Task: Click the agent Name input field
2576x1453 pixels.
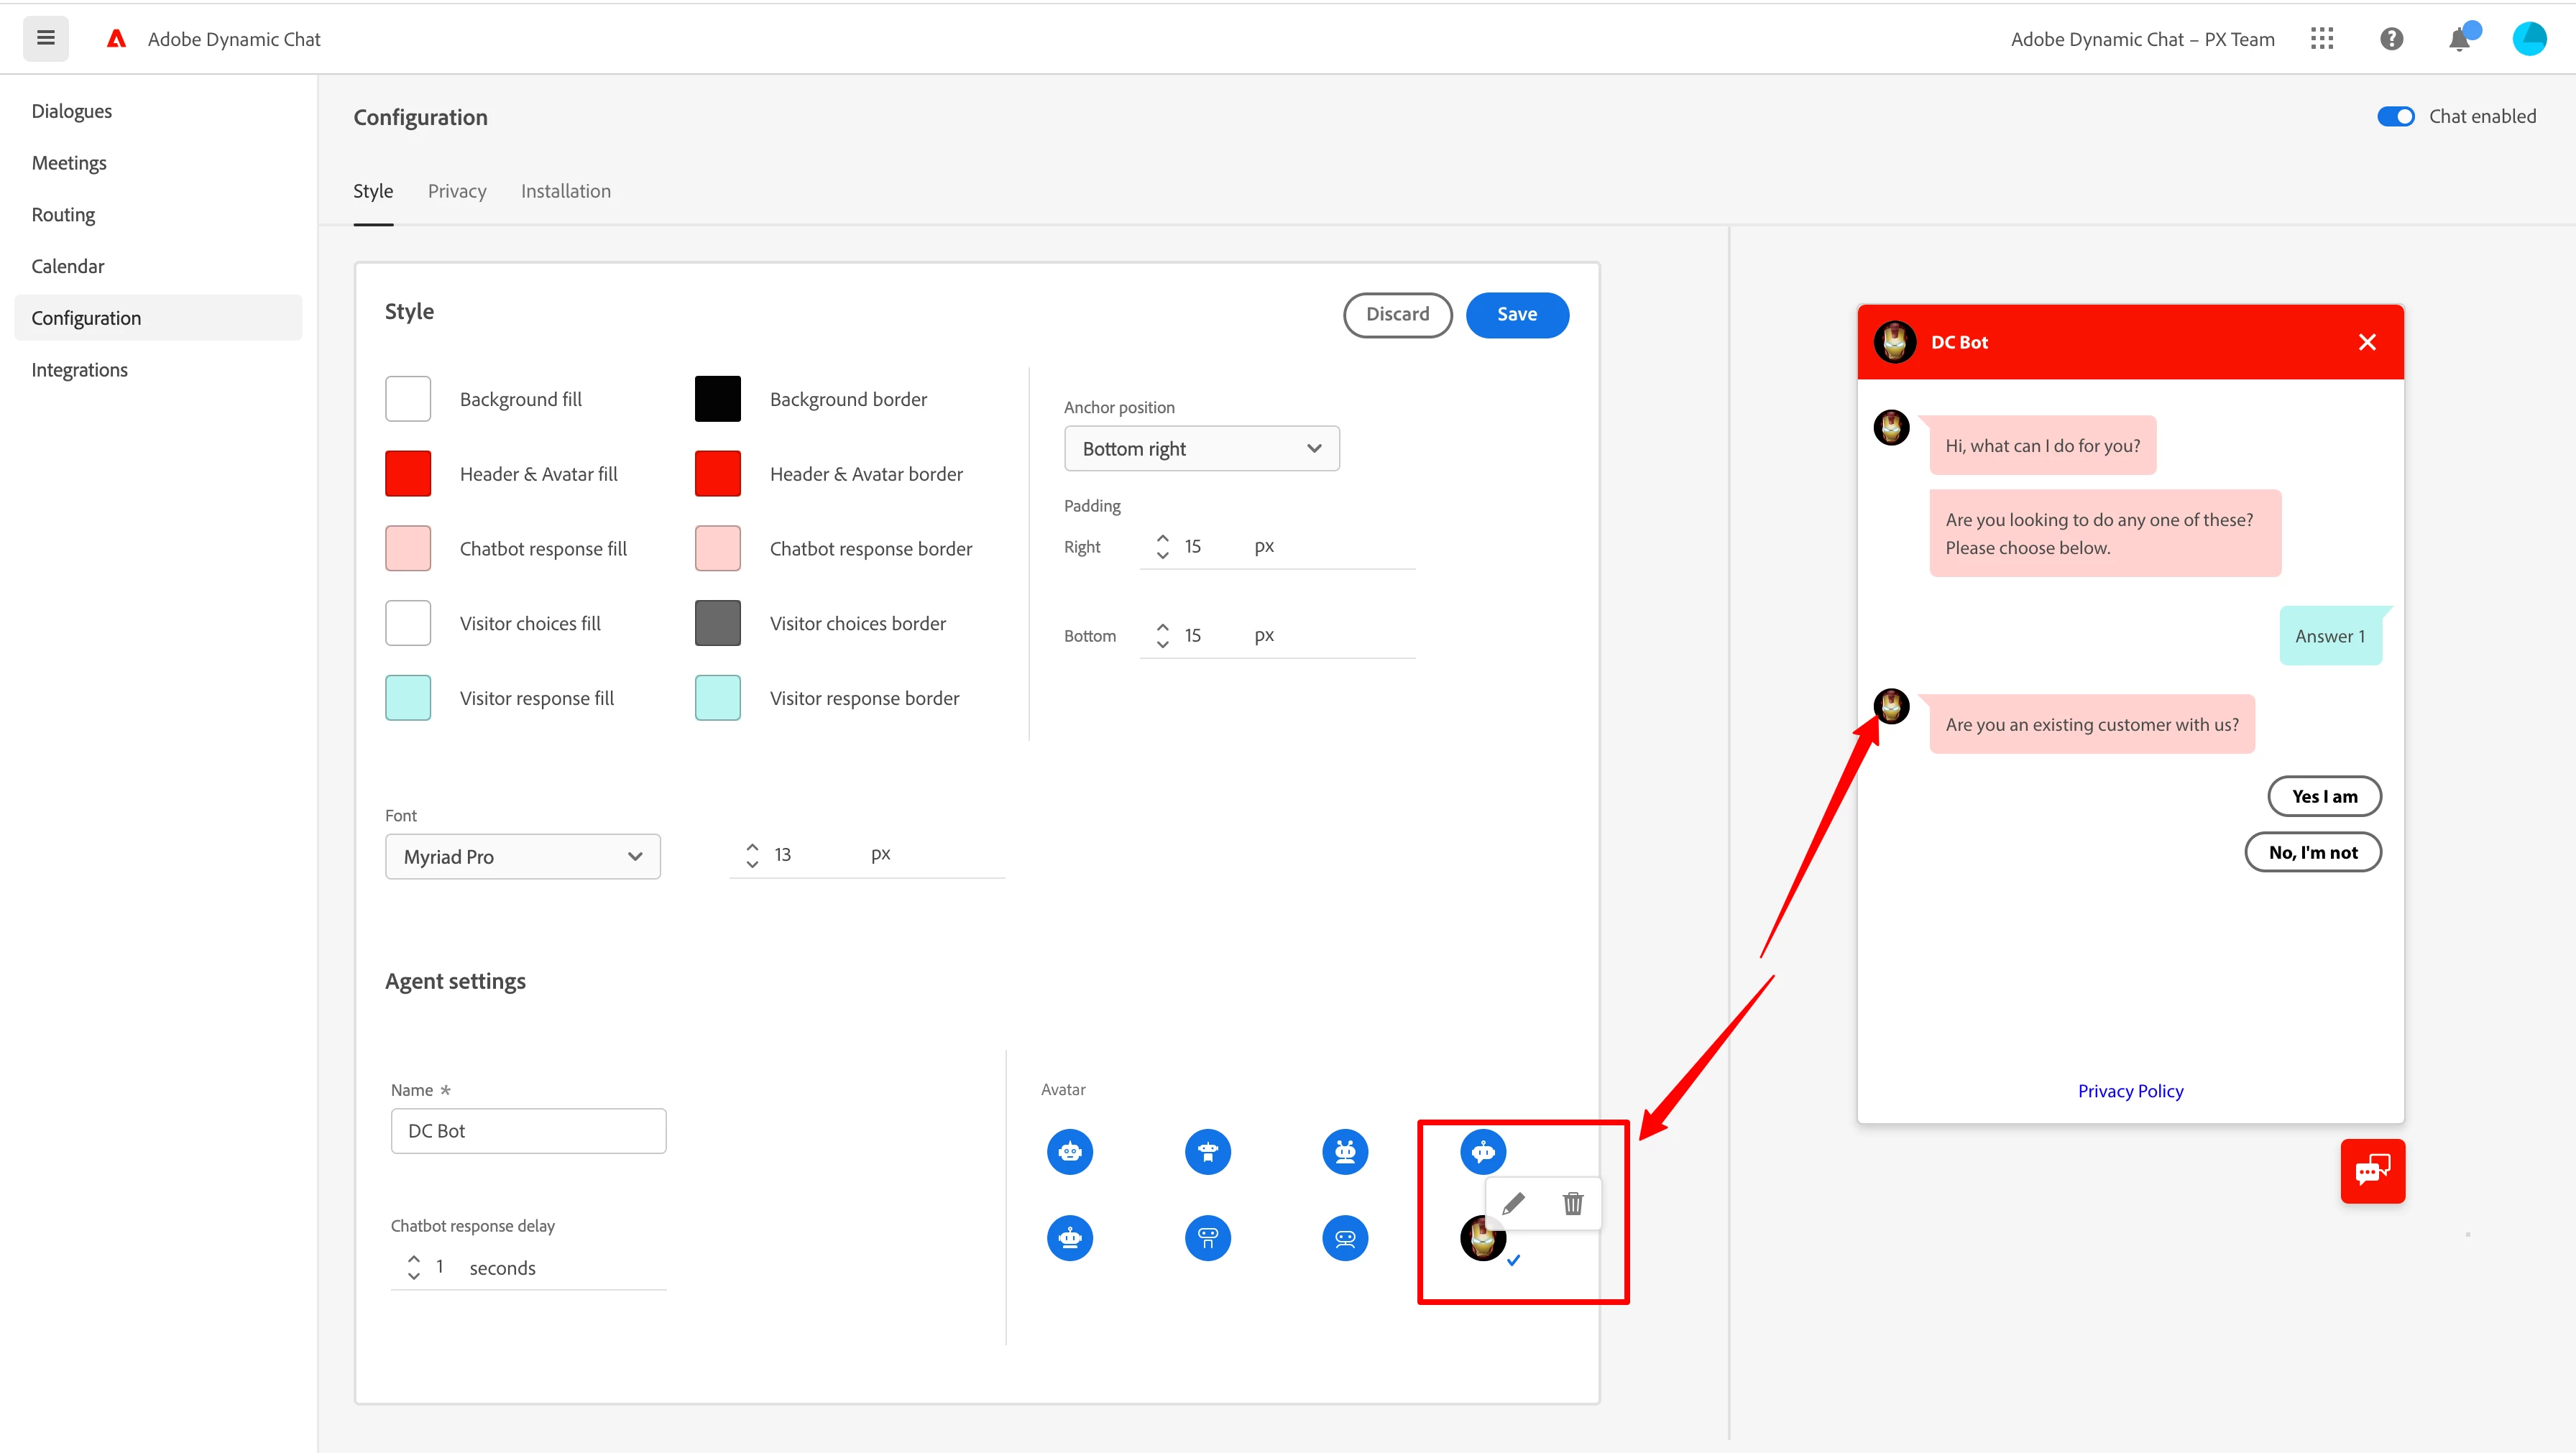Action: (x=528, y=1131)
